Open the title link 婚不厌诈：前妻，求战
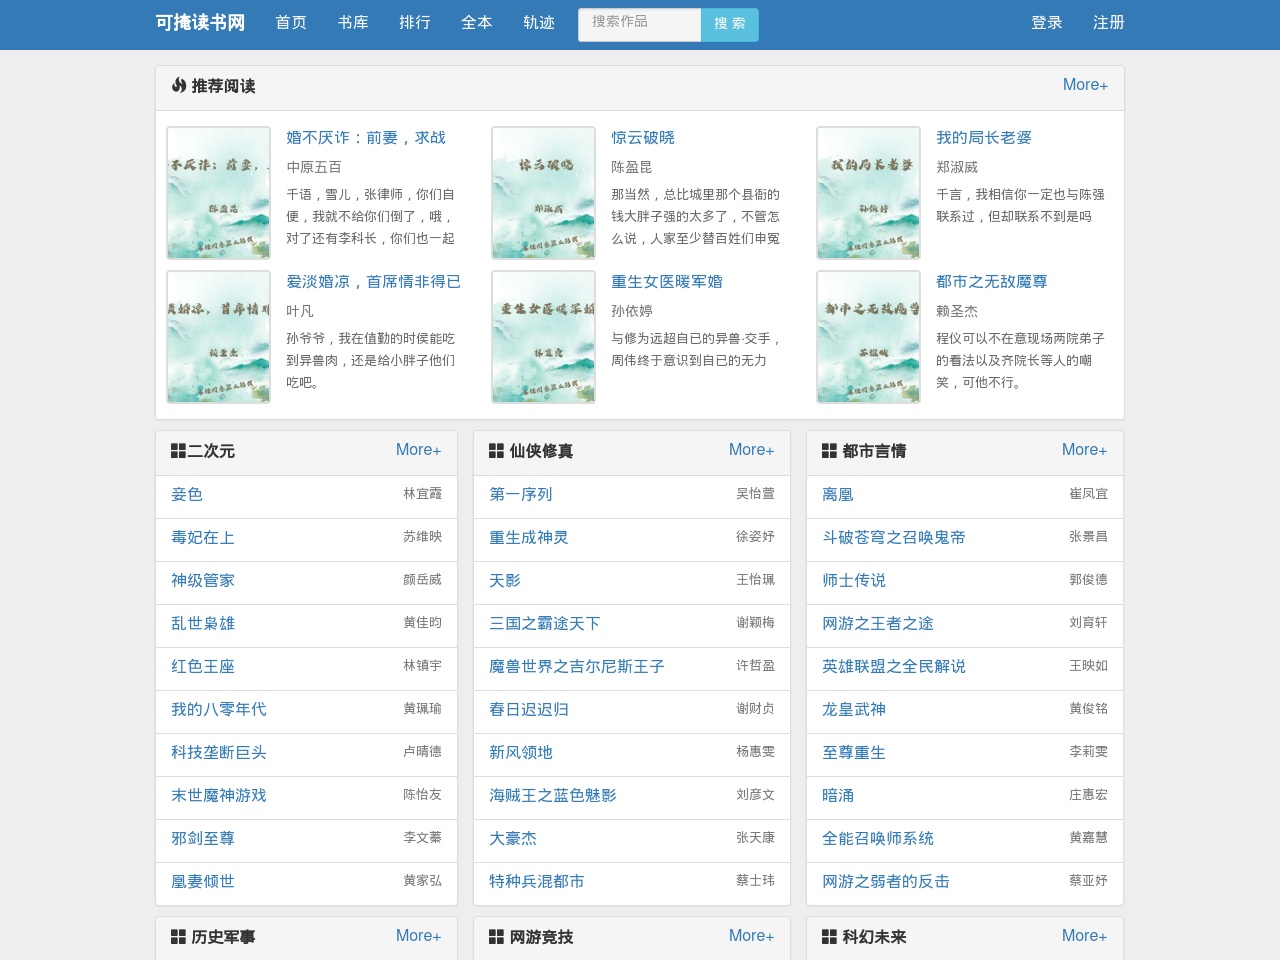Viewport: 1280px width, 960px height. [366, 138]
